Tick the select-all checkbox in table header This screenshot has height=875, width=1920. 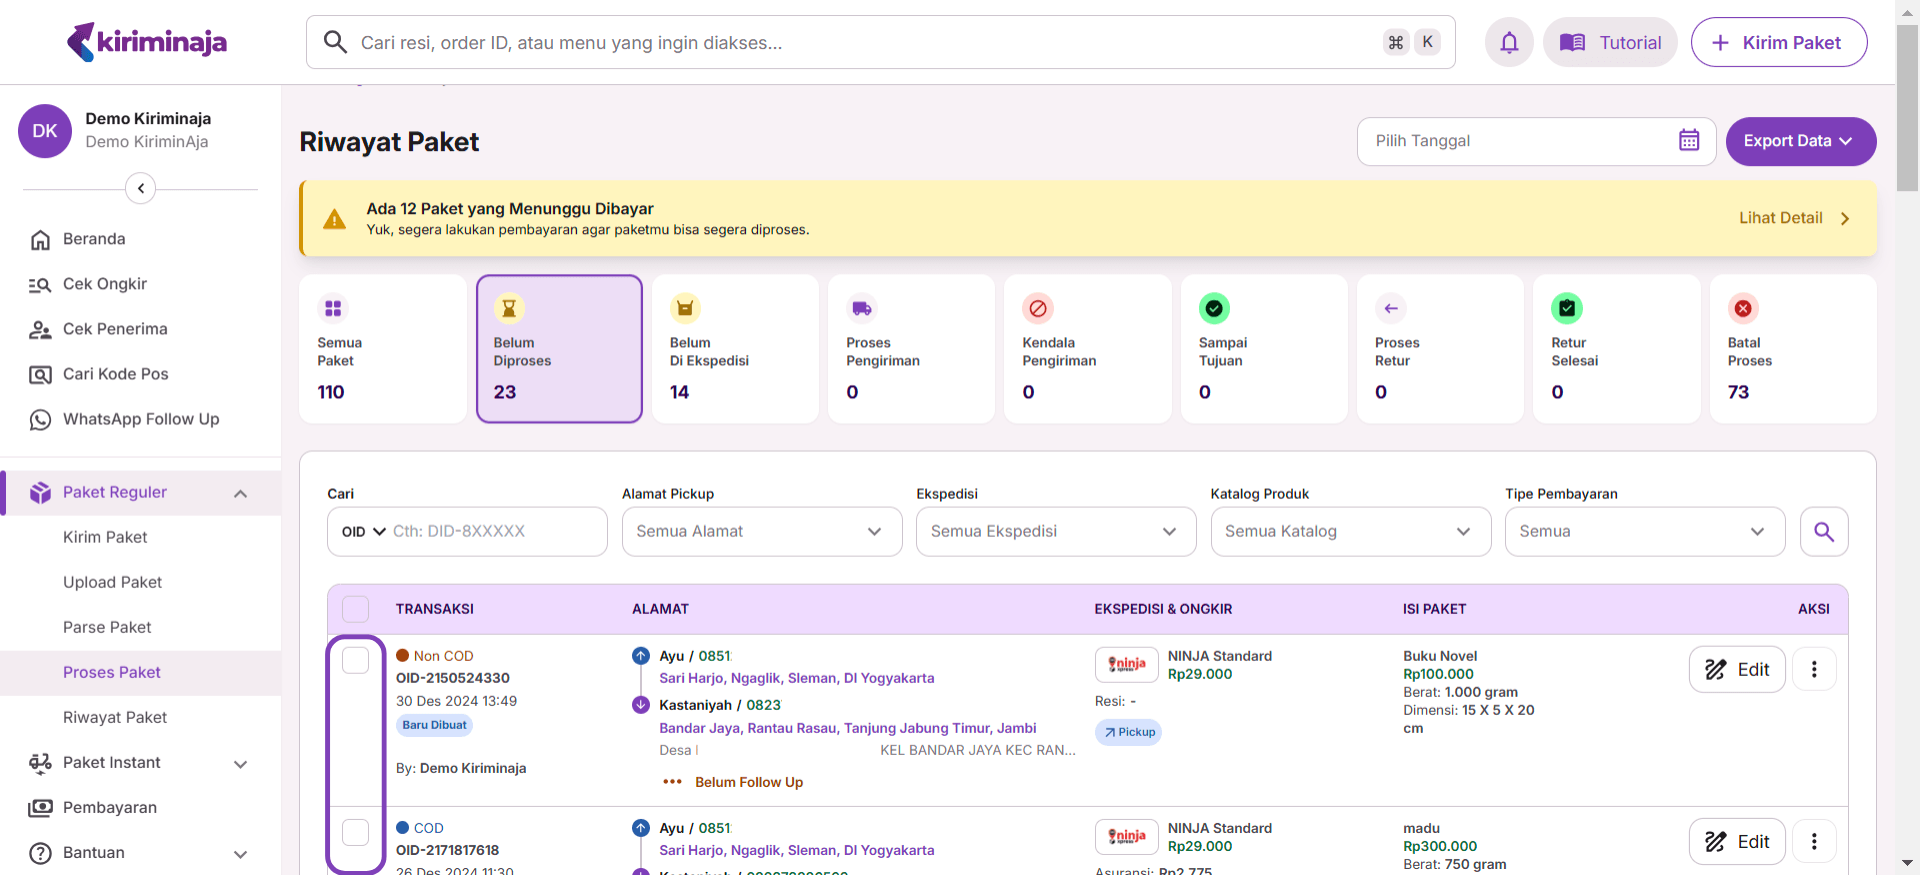(x=355, y=609)
